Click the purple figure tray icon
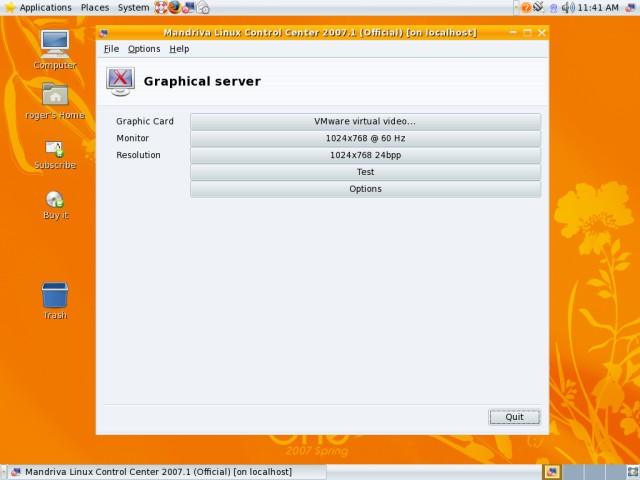Viewport: 640px width, 480px height. [x=553, y=8]
